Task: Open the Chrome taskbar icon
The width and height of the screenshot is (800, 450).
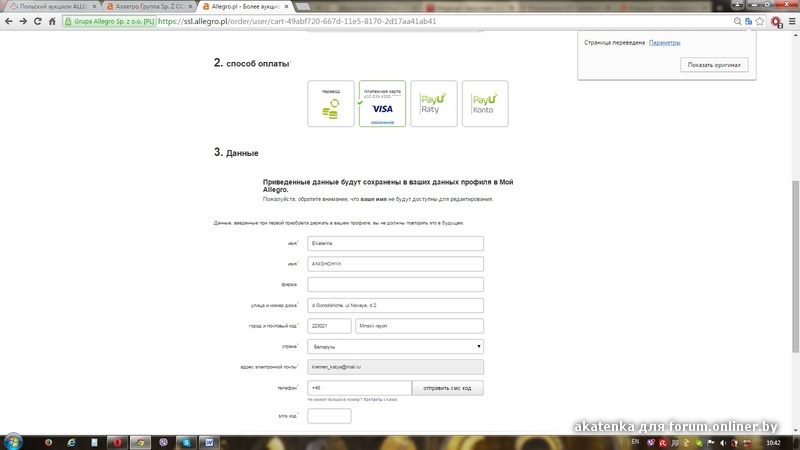Action: coord(140,442)
